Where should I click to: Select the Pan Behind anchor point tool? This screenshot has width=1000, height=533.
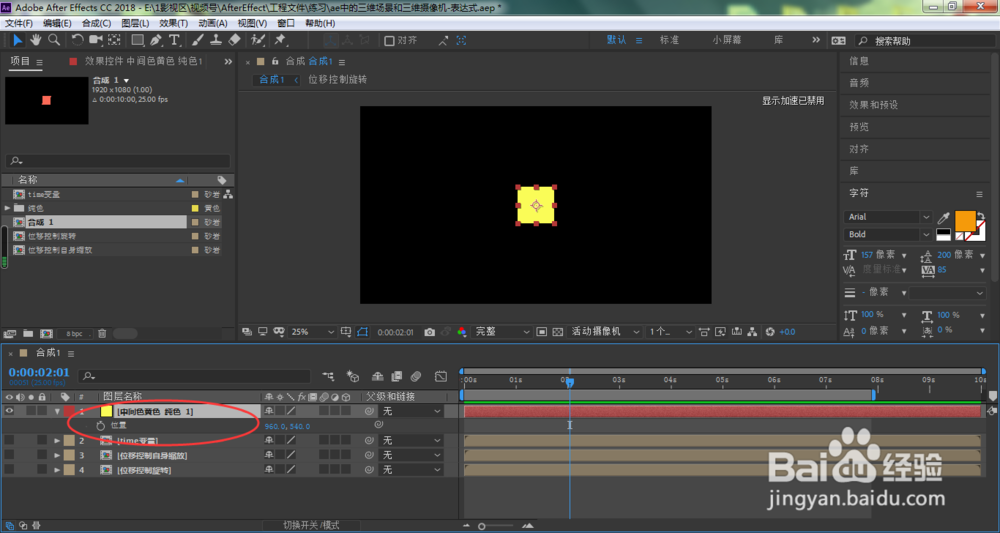[114, 40]
